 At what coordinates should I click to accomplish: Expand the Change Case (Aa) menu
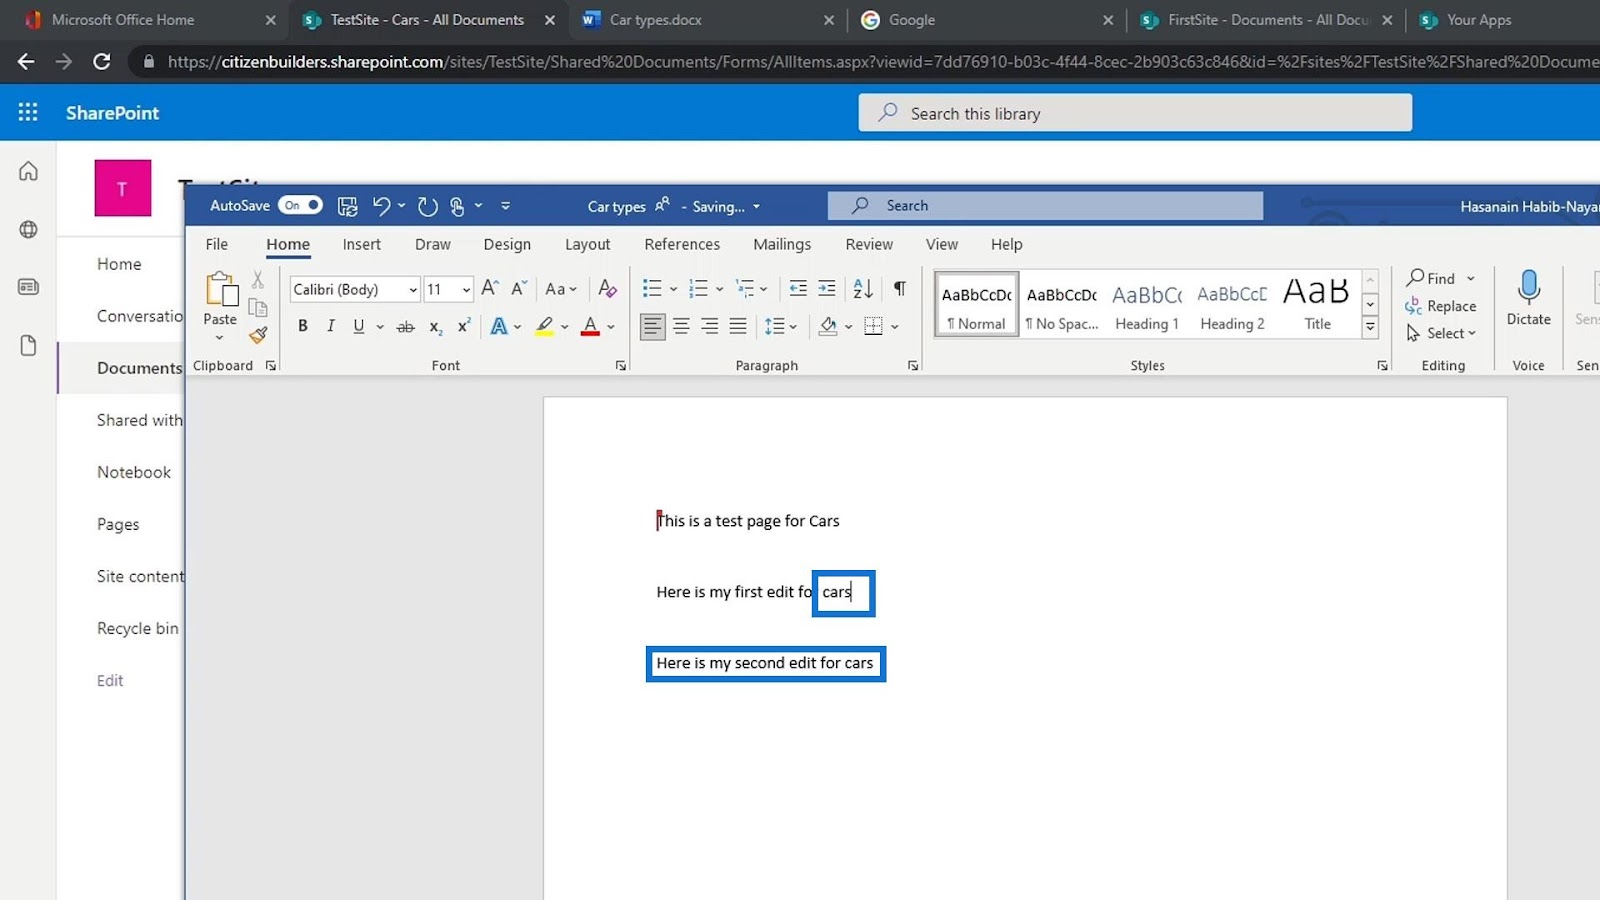pos(561,289)
